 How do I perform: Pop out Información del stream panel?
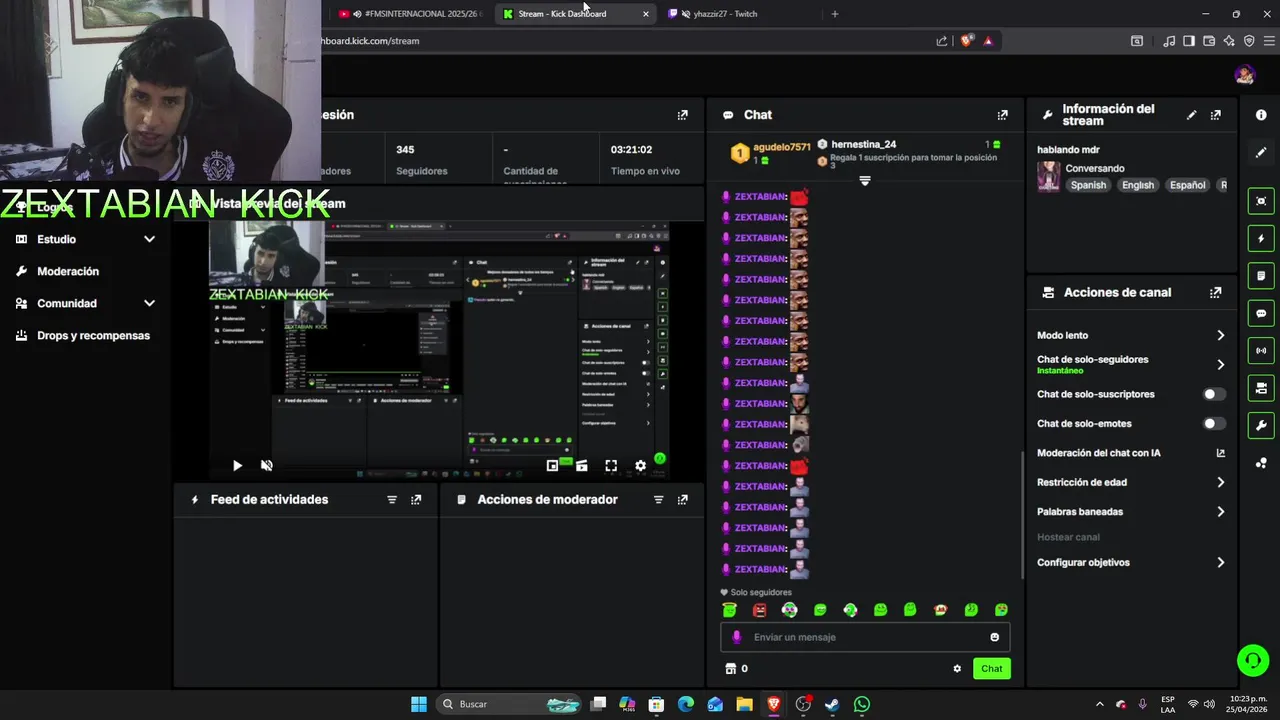pyautogui.click(x=1216, y=115)
